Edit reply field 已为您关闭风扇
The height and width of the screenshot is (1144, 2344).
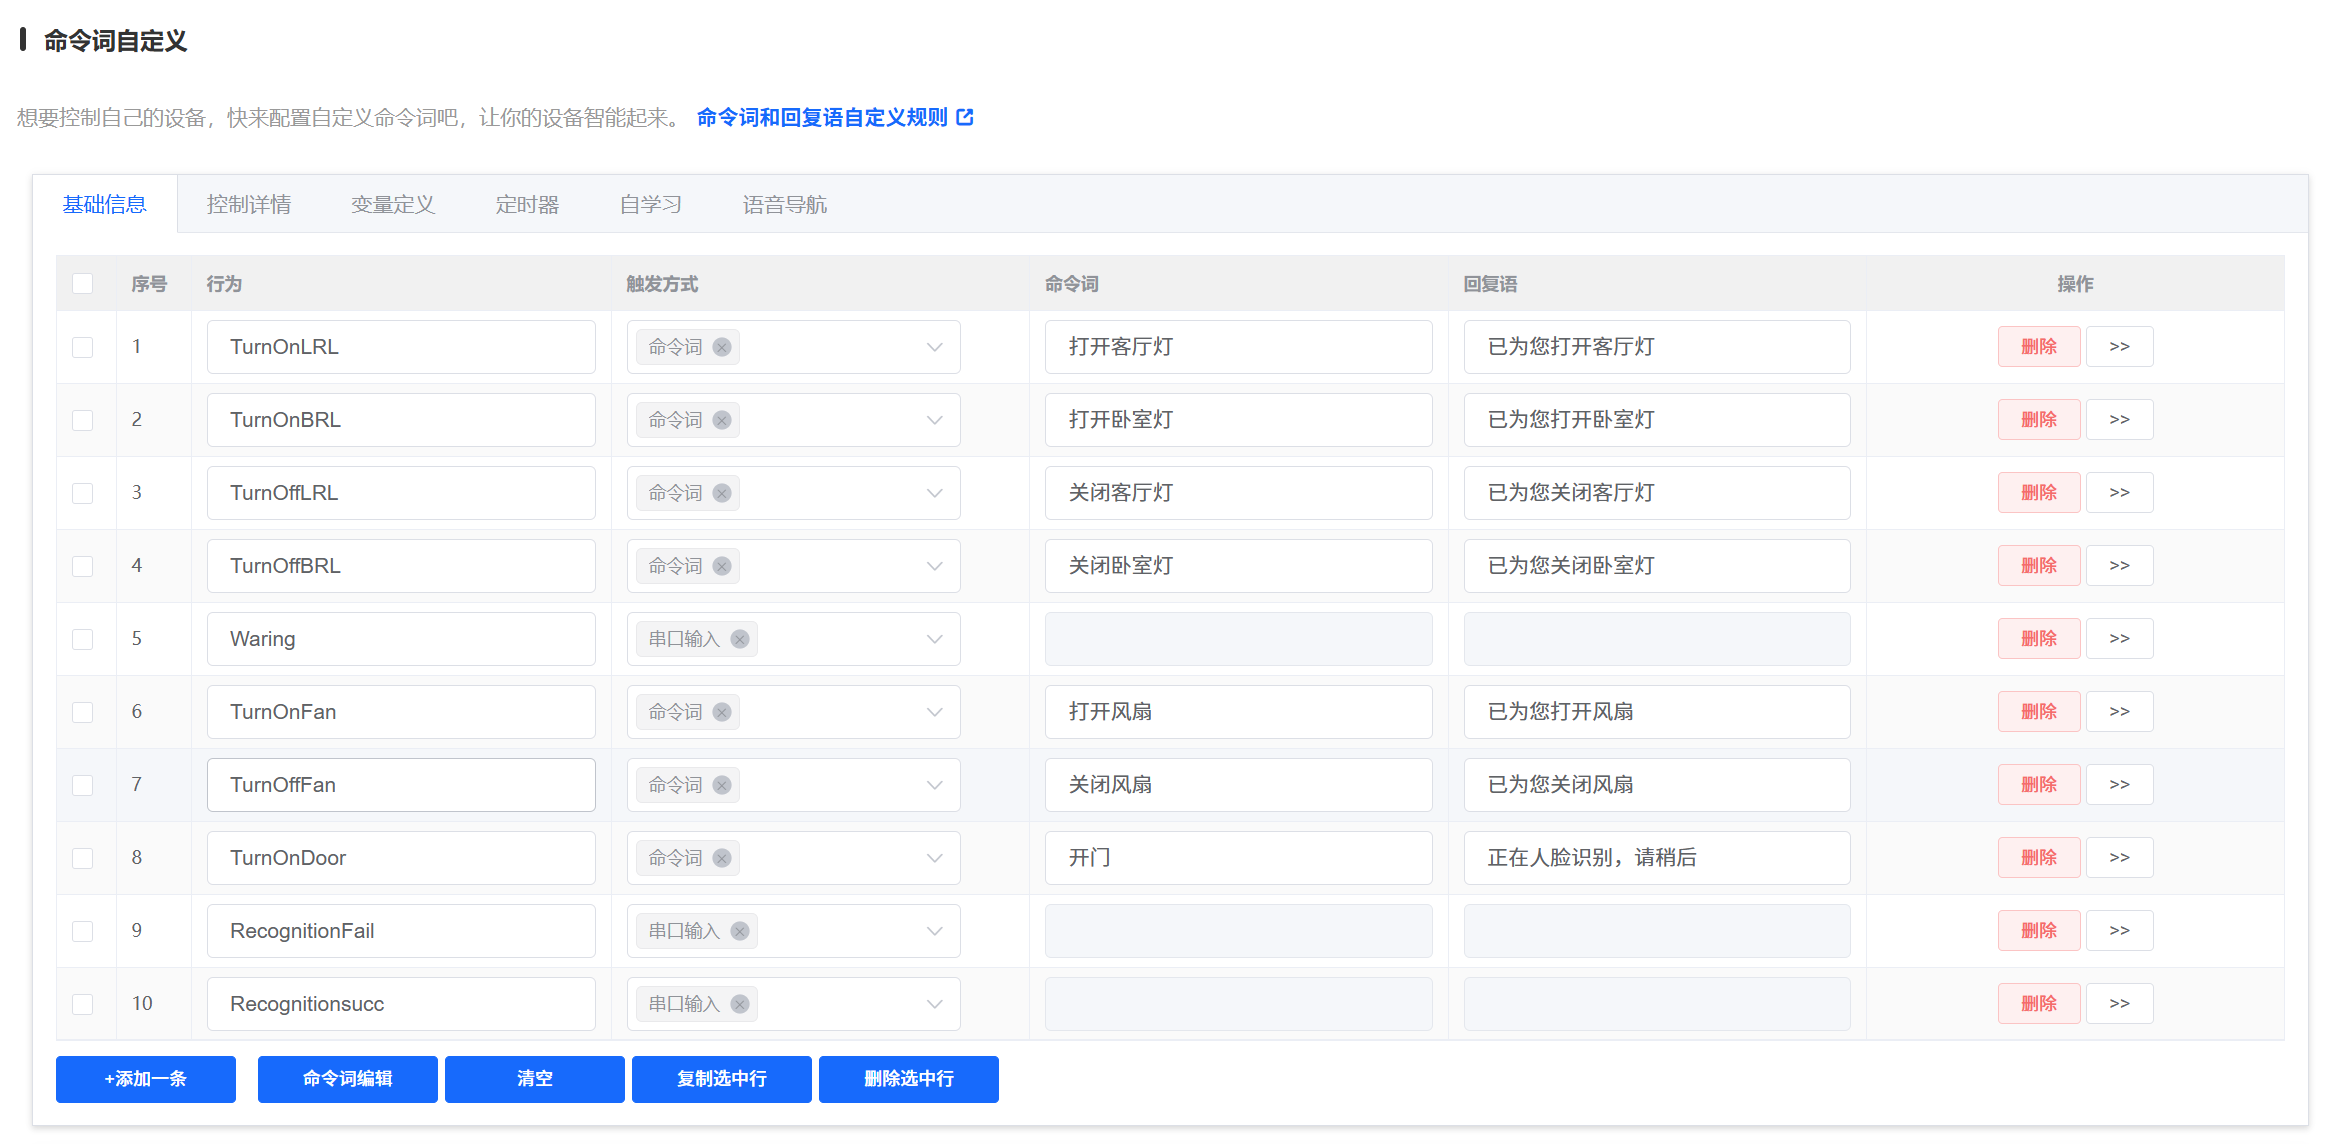(1657, 785)
